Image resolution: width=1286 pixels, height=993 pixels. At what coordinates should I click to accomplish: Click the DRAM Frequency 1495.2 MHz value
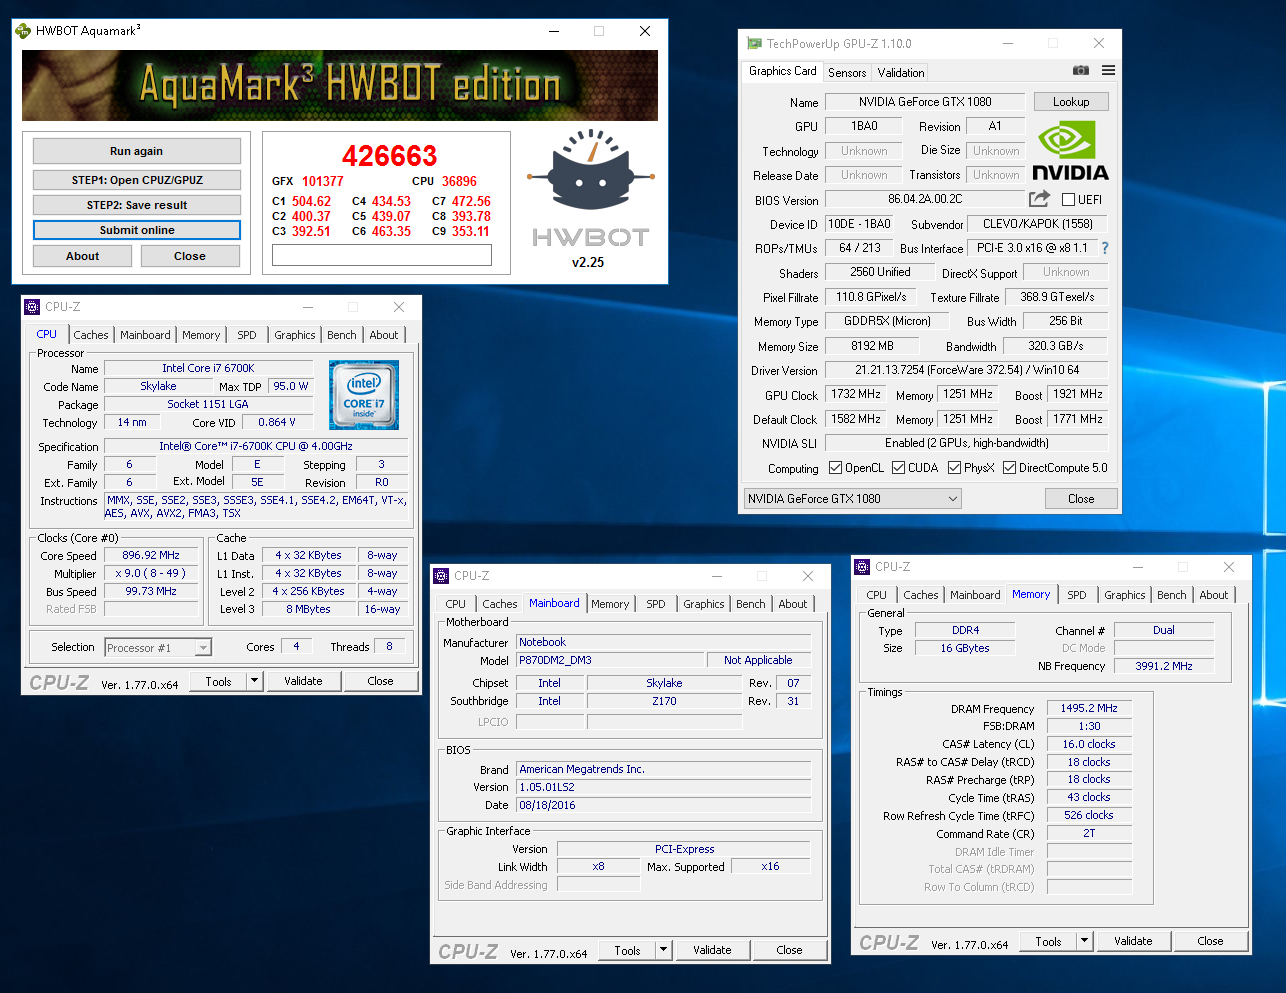[1089, 708]
